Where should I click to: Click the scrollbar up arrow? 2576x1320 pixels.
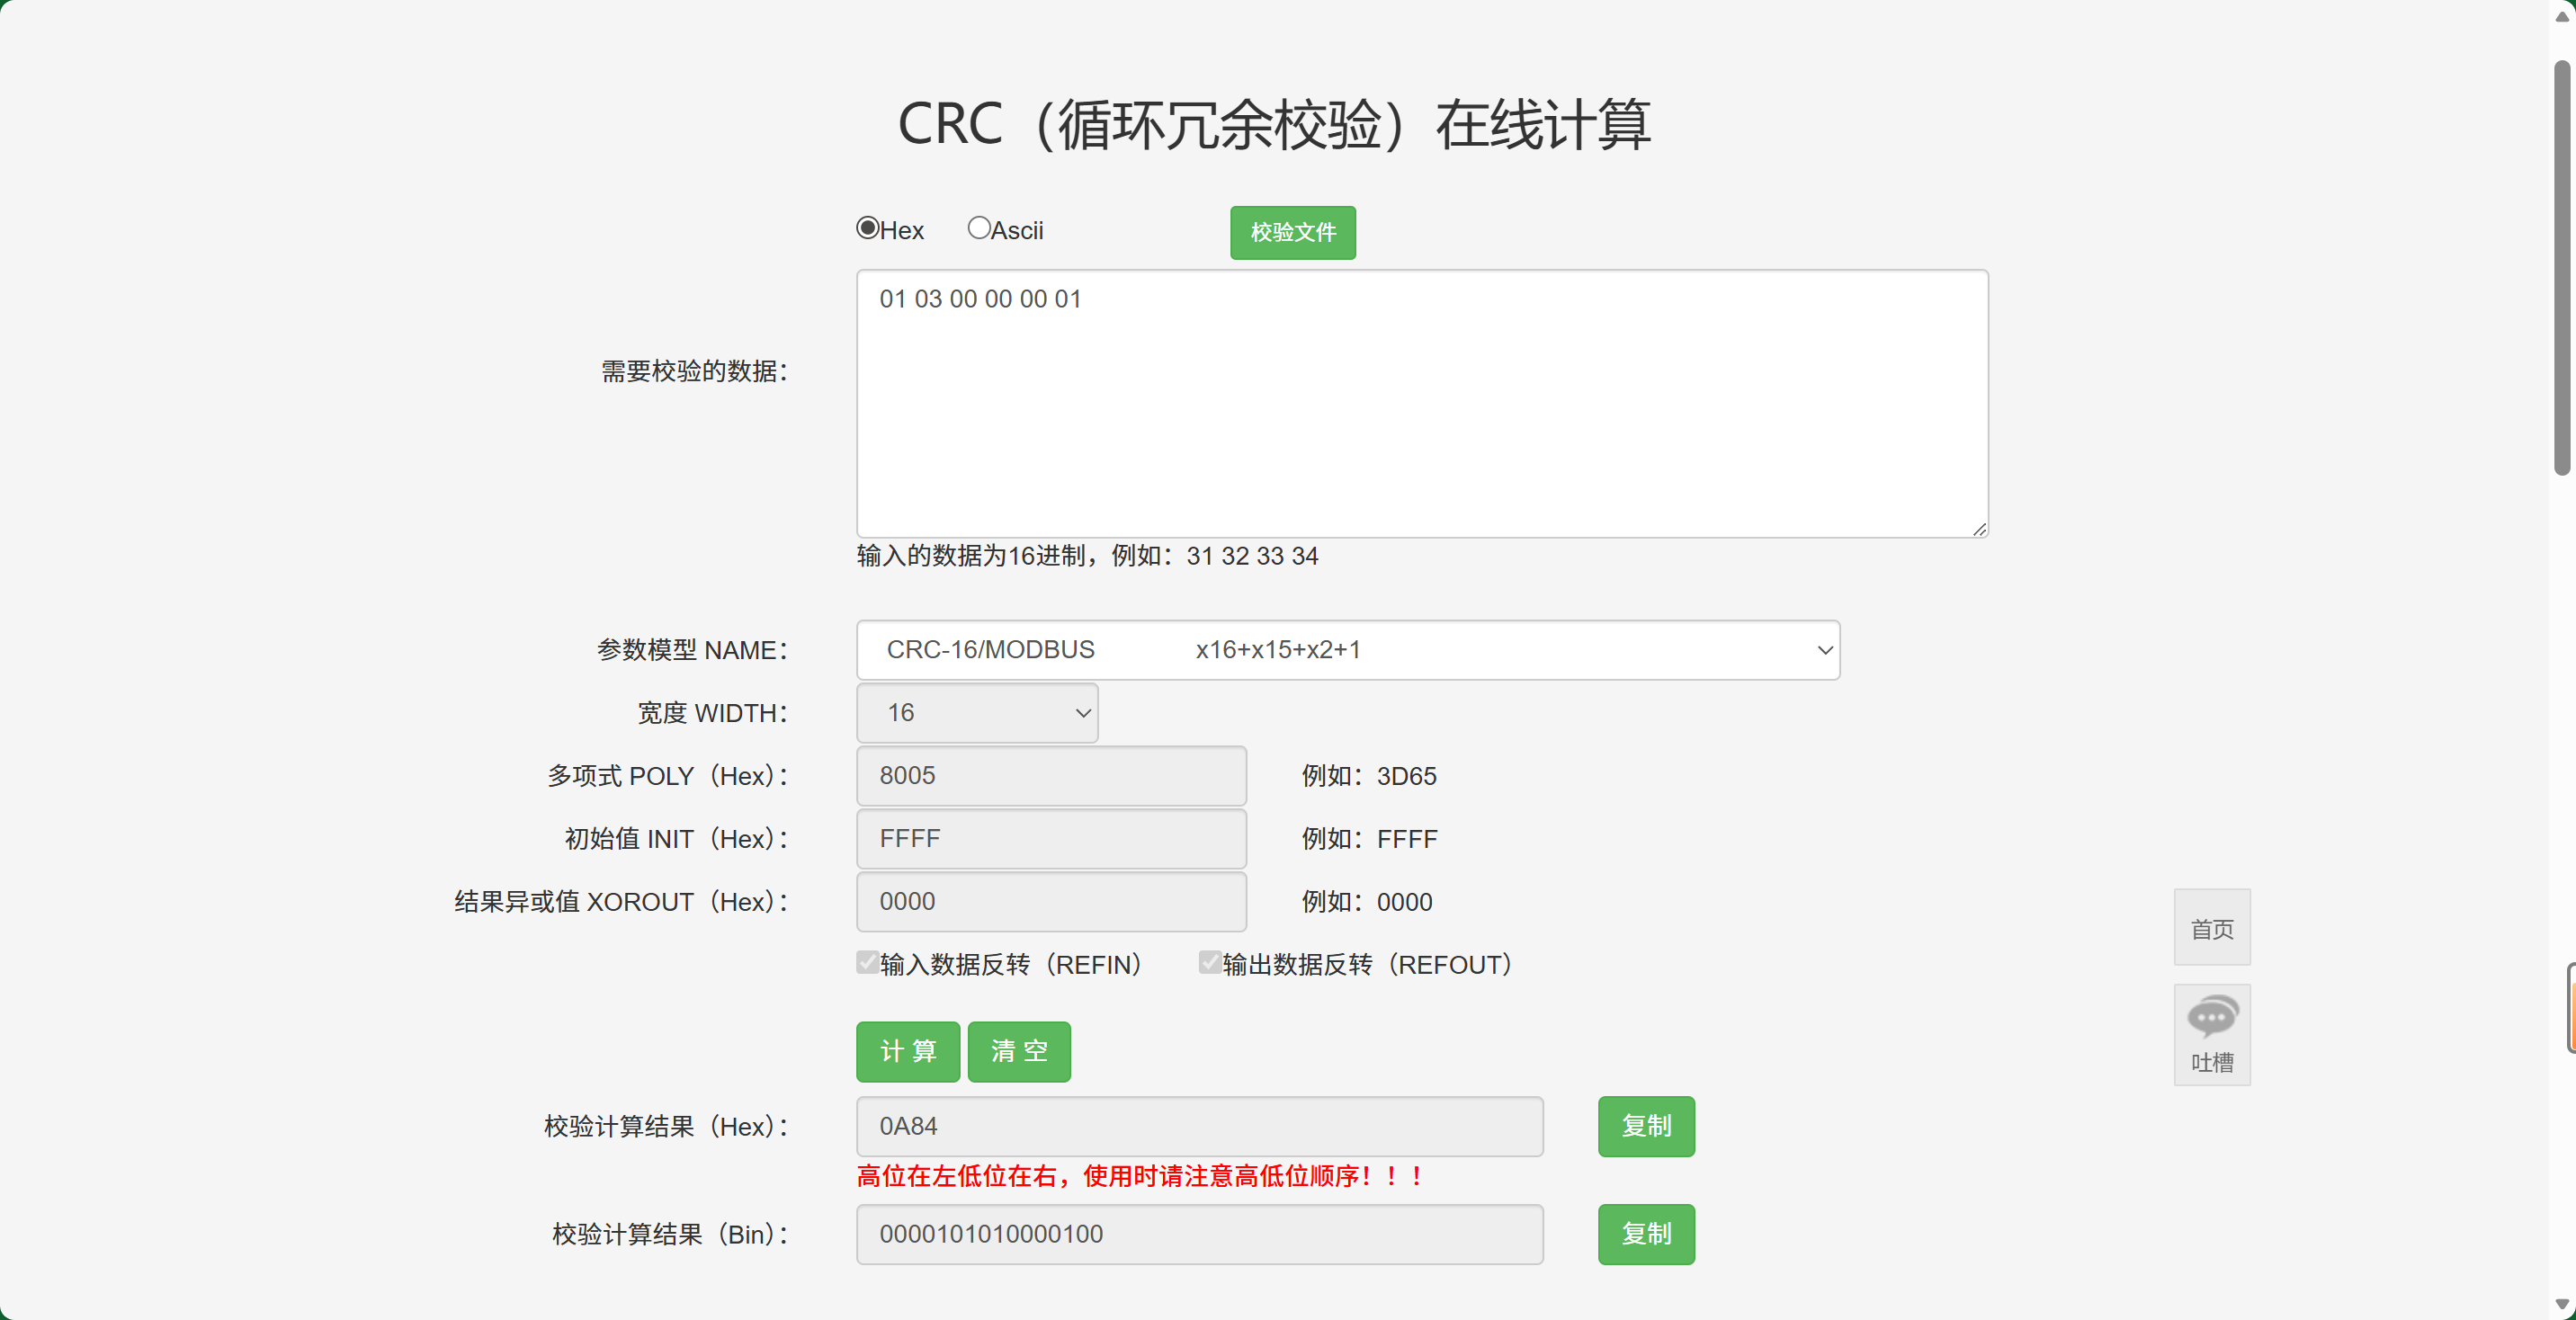pyautogui.click(x=2562, y=17)
